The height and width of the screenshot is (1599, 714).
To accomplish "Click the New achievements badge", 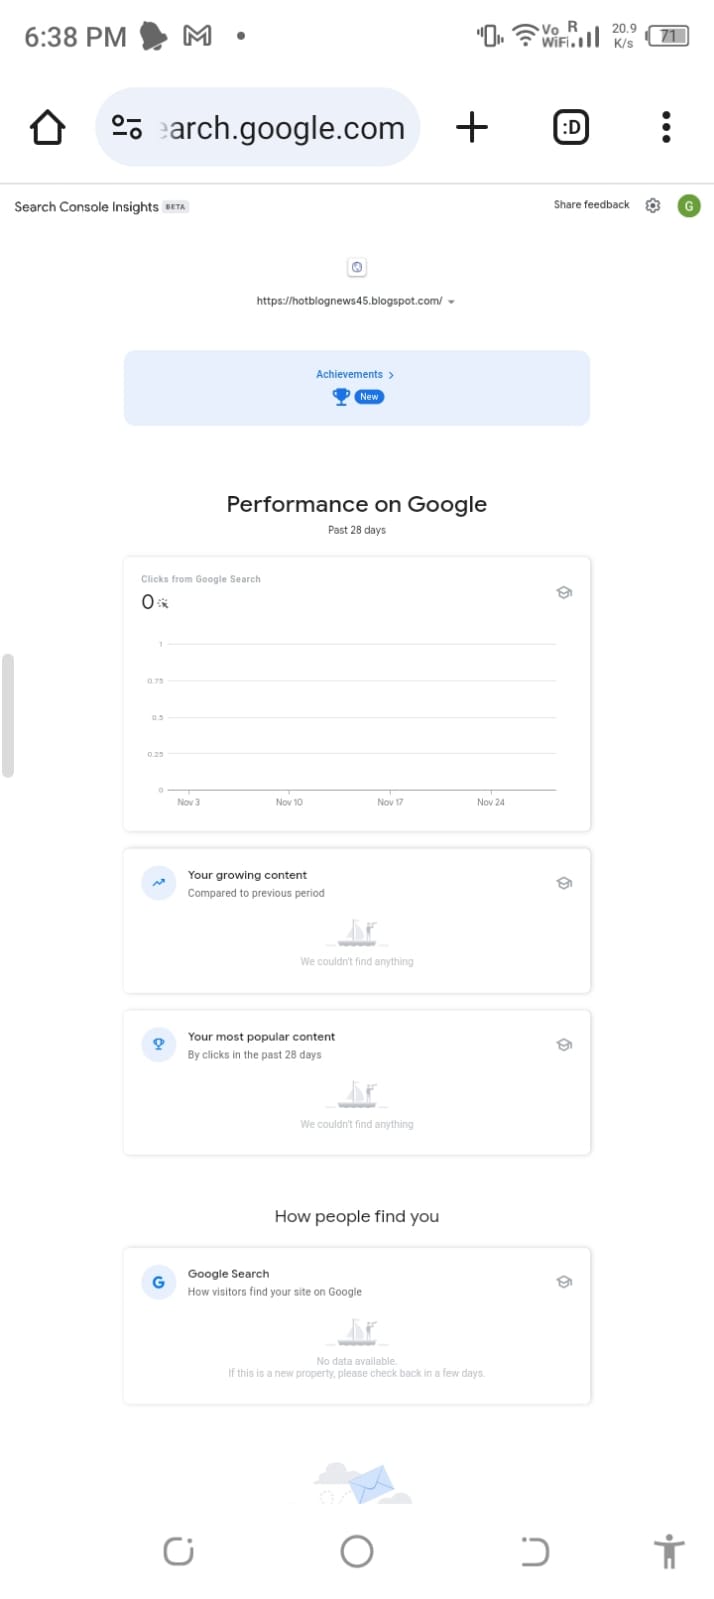I will pyautogui.click(x=369, y=397).
